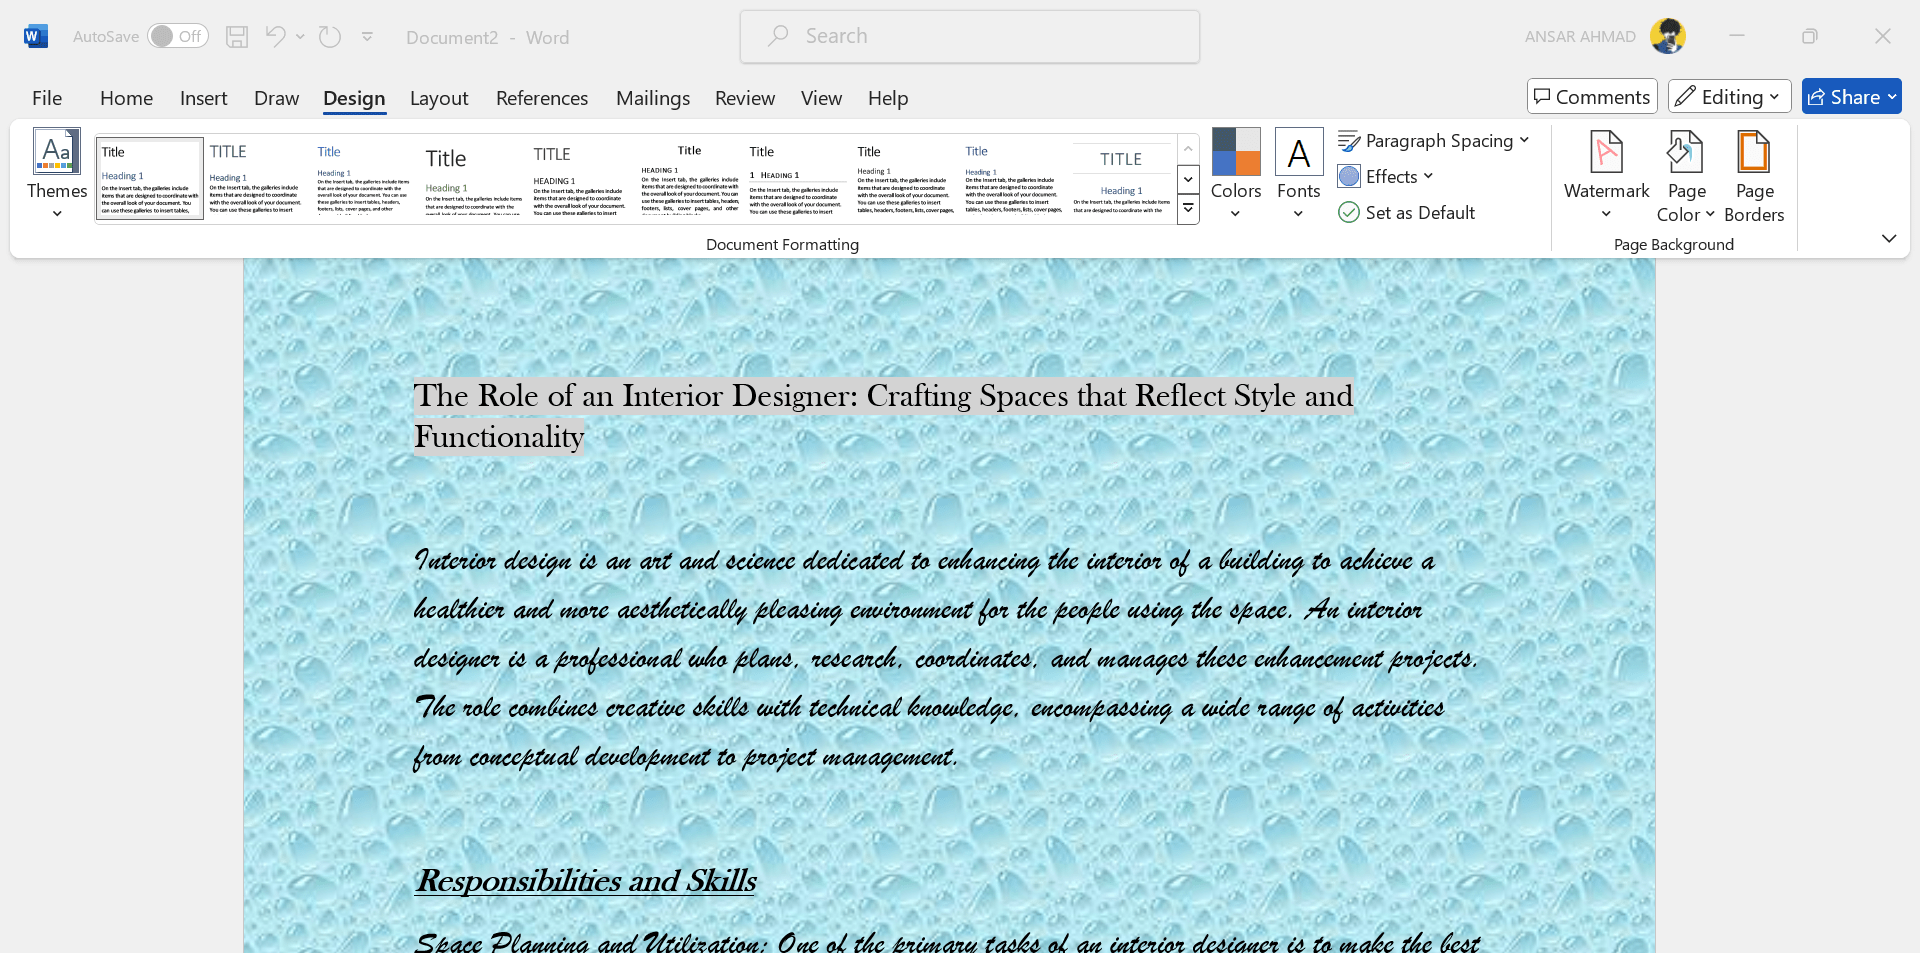Click the Word application logo icon
1920x953 pixels.
click(36, 37)
